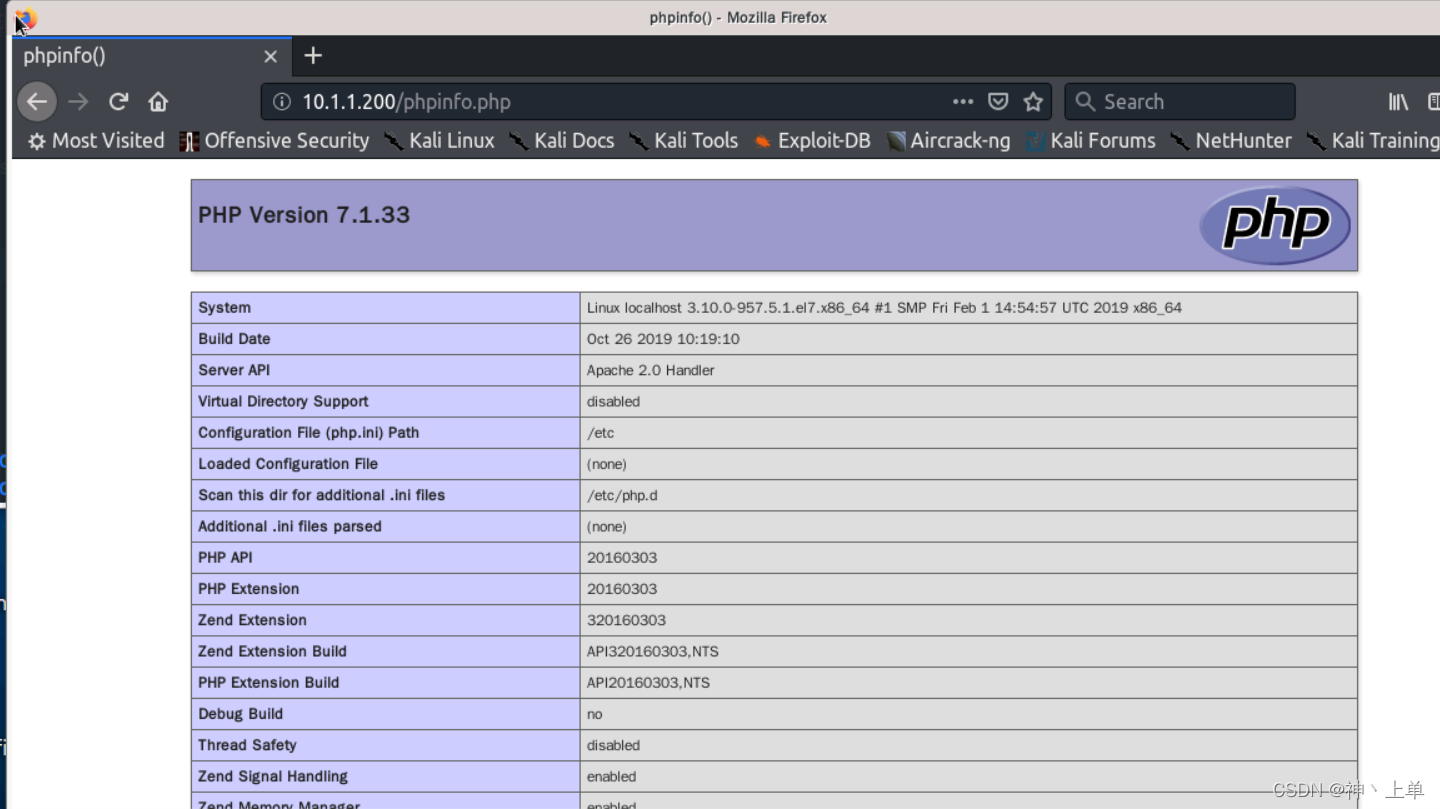
Task: Click Scan this dir for additional .ini files
Action: click(321, 495)
